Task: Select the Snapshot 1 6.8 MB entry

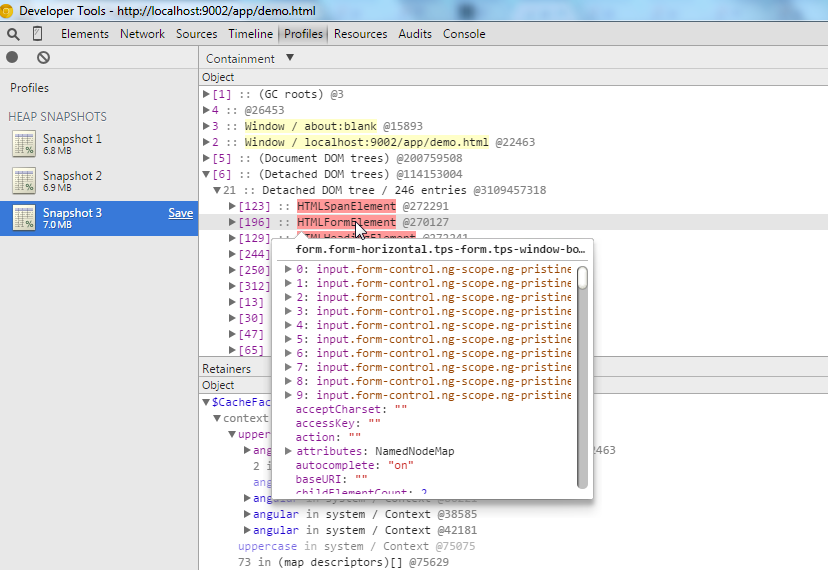Action: 99,144
